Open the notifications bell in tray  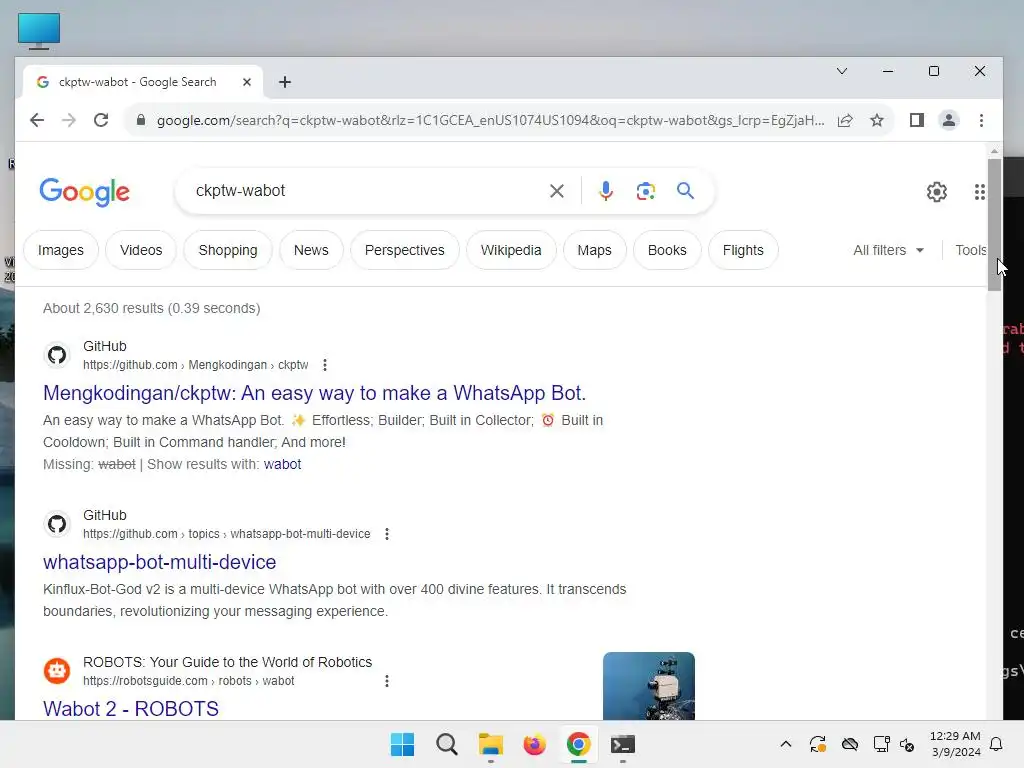997,744
